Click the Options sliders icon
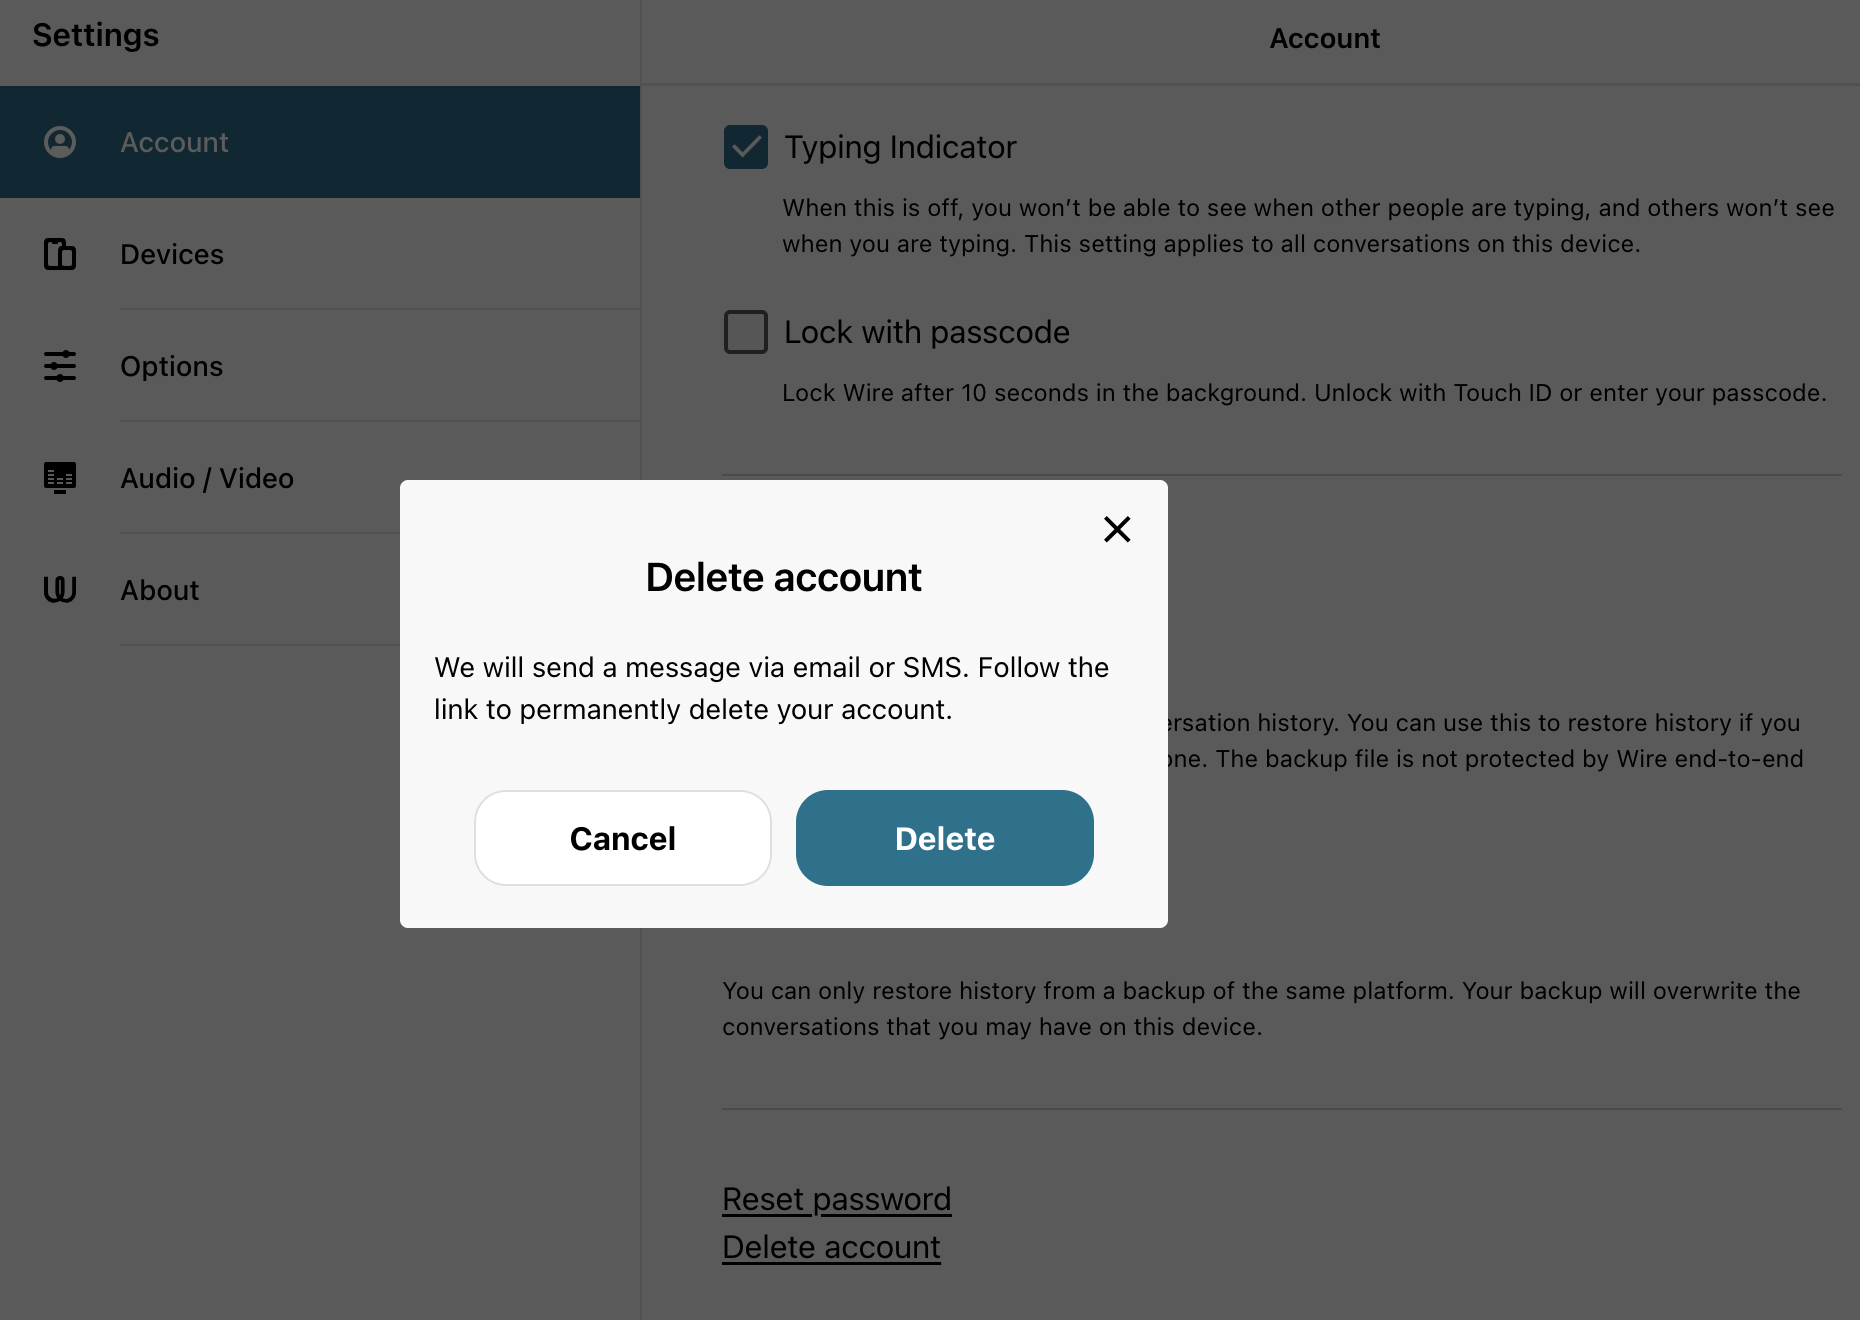The width and height of the screenshot is (1860, 1320). pos(60,366)
